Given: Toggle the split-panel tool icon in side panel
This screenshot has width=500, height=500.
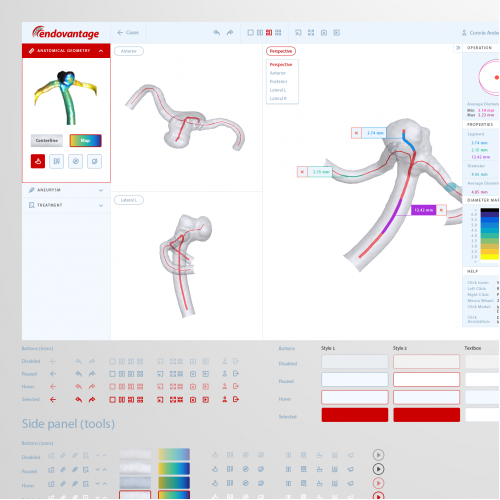Looking at the screenshot, I should (57, 161).
